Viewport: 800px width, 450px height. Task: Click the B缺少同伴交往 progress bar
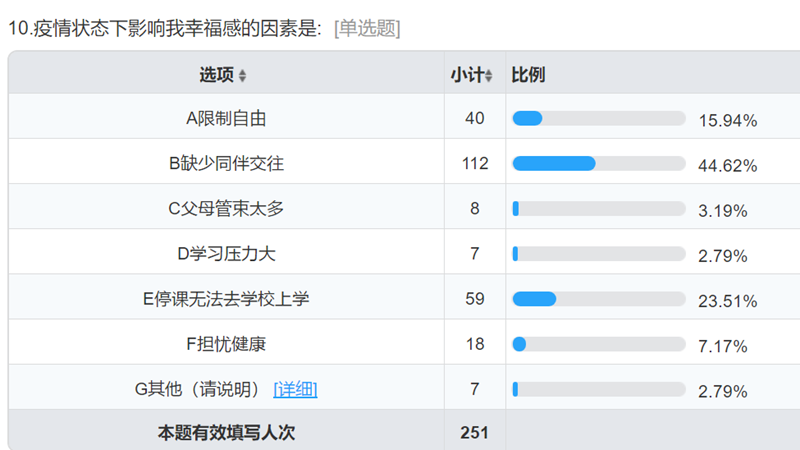tap(599, 163)
